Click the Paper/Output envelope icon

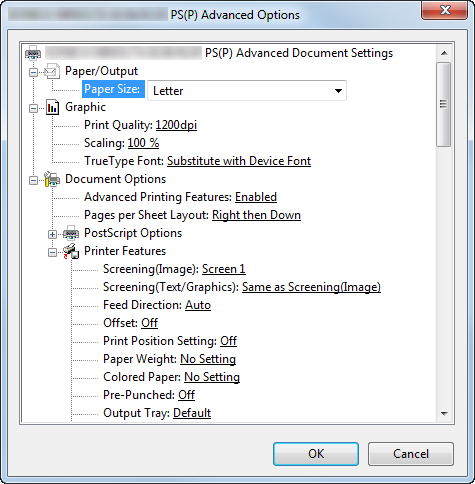52,71
